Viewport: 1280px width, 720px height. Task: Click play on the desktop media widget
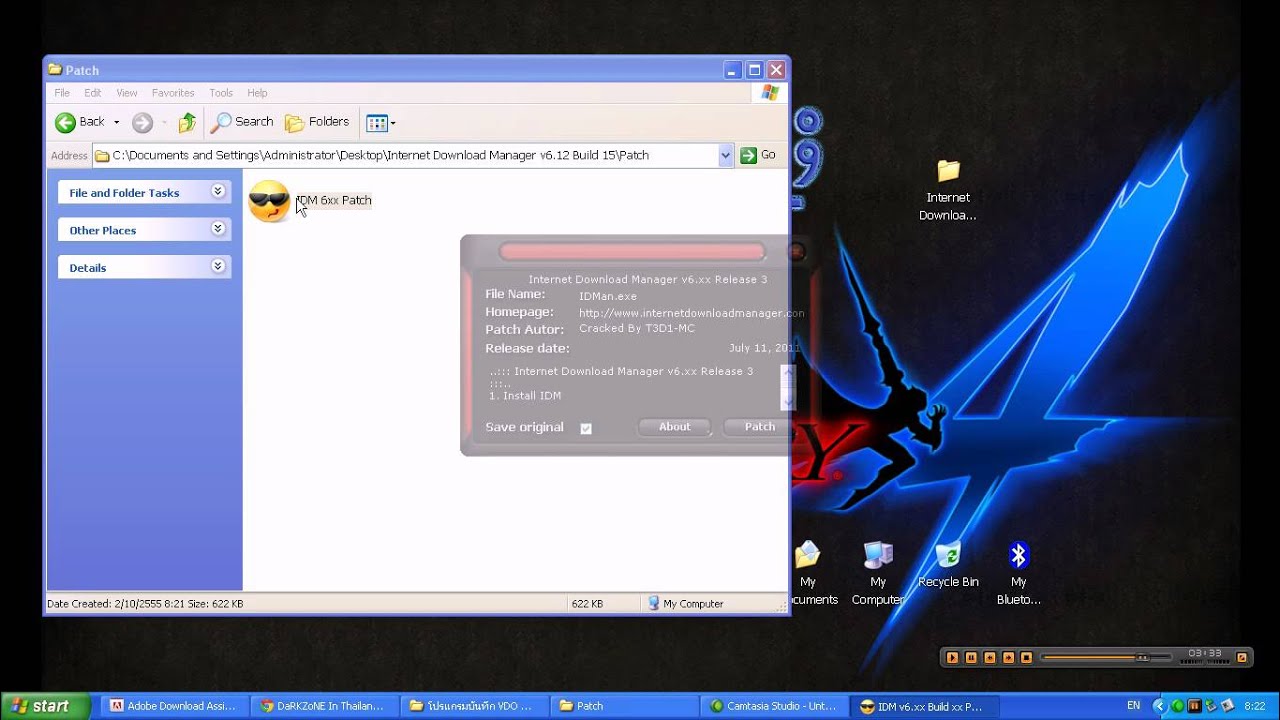pos(952,657)
